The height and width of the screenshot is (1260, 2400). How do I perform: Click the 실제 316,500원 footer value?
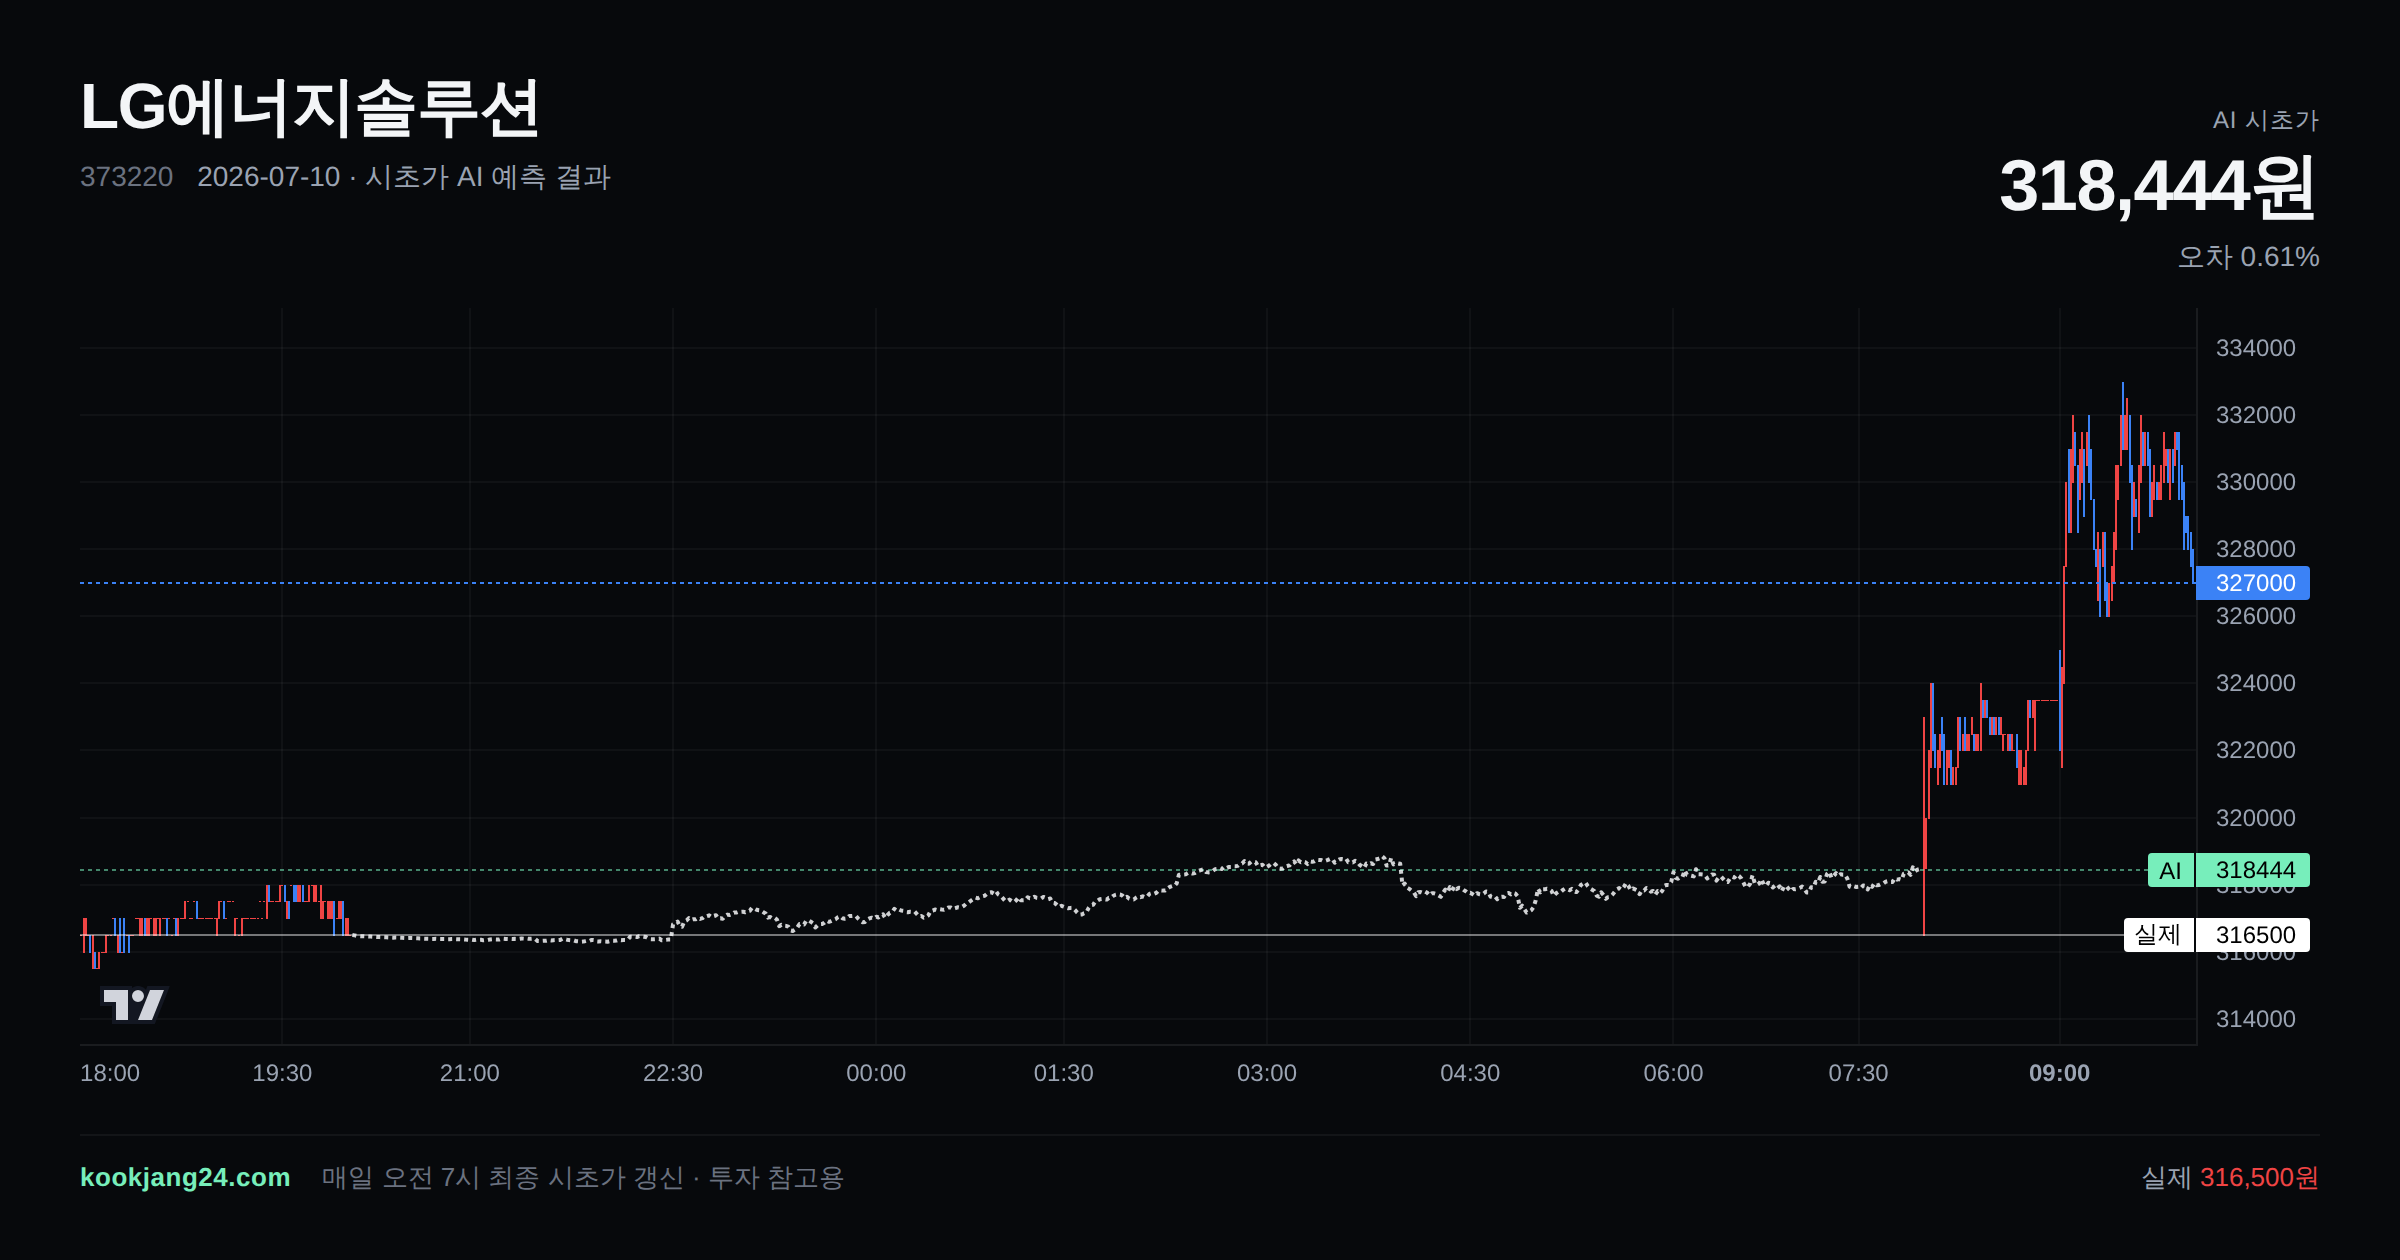[x=2230, y=1177]
